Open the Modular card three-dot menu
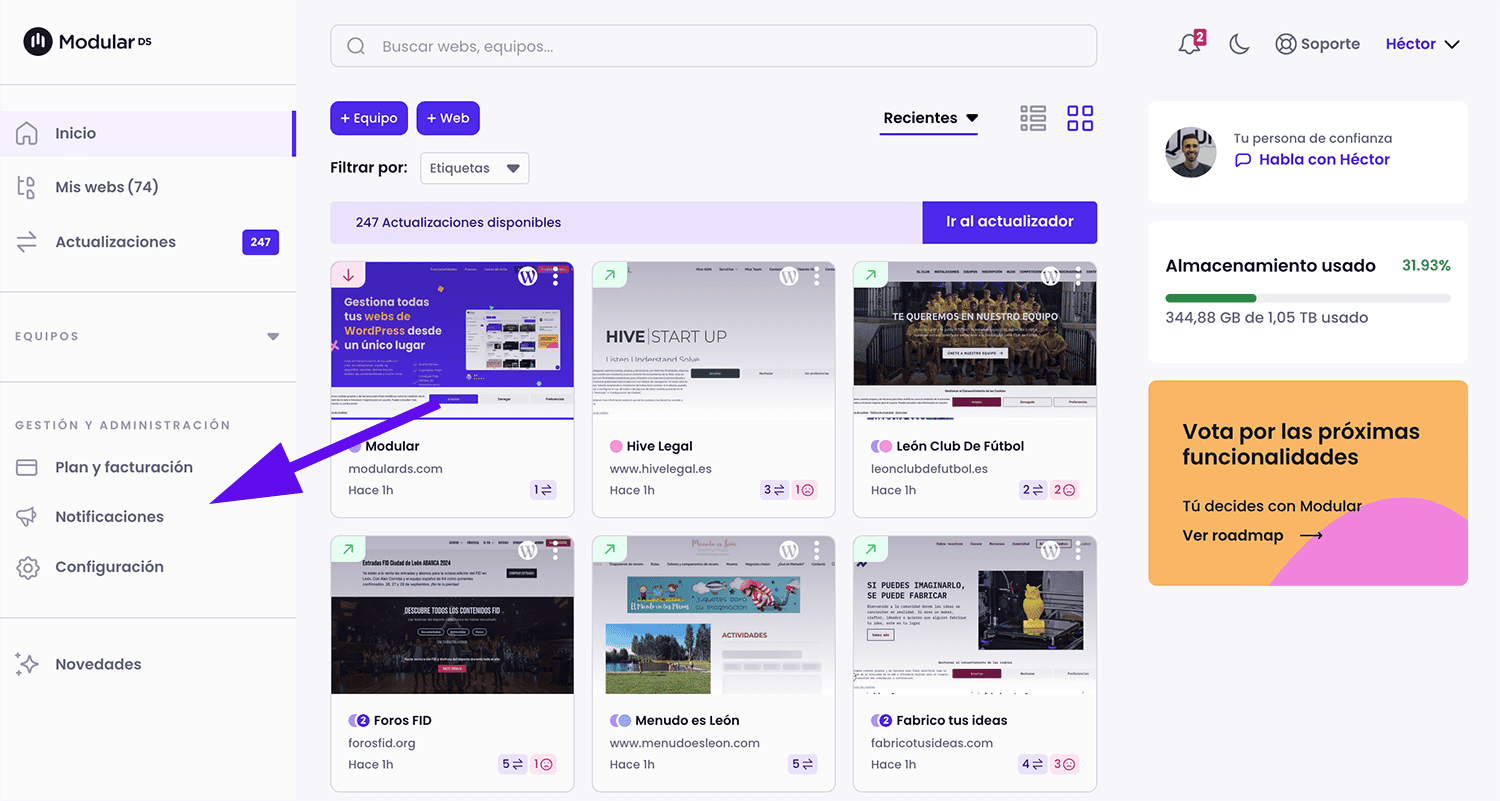 click(x=556, y=276)
